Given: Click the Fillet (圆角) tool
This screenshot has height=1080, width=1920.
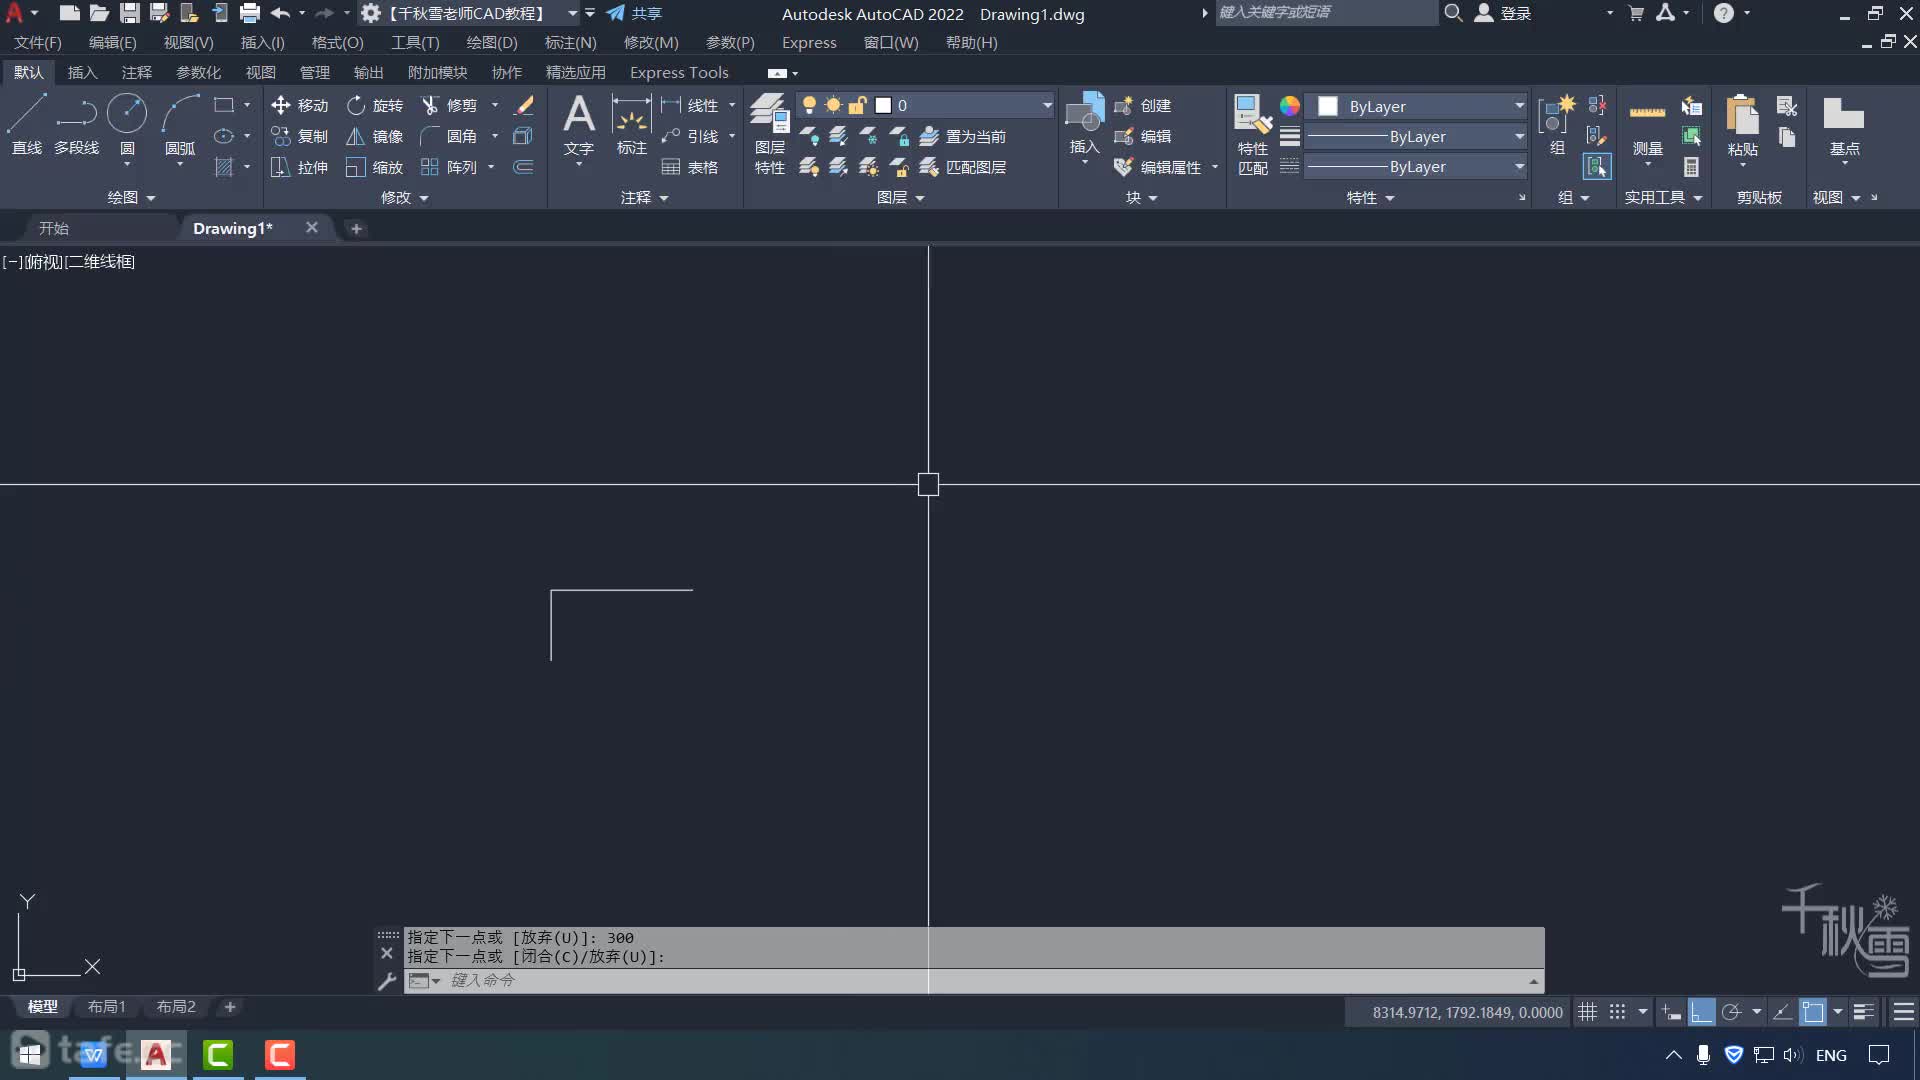Looking at the screenshot, I should tap(449, 136).
